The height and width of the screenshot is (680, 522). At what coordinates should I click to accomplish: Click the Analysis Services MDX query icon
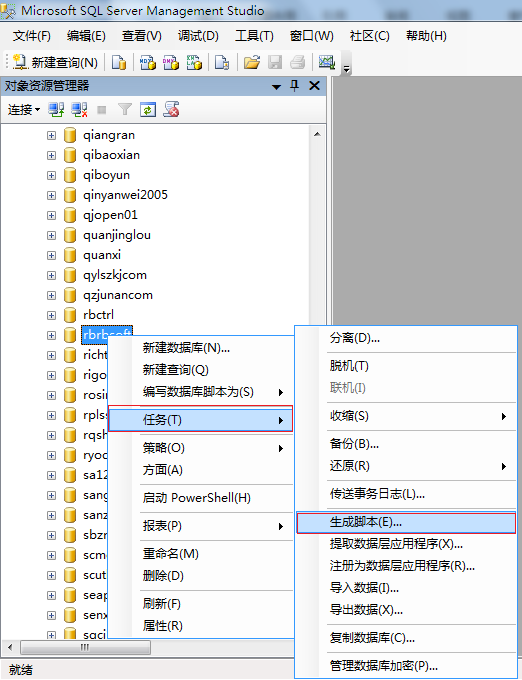click(148, 63)
